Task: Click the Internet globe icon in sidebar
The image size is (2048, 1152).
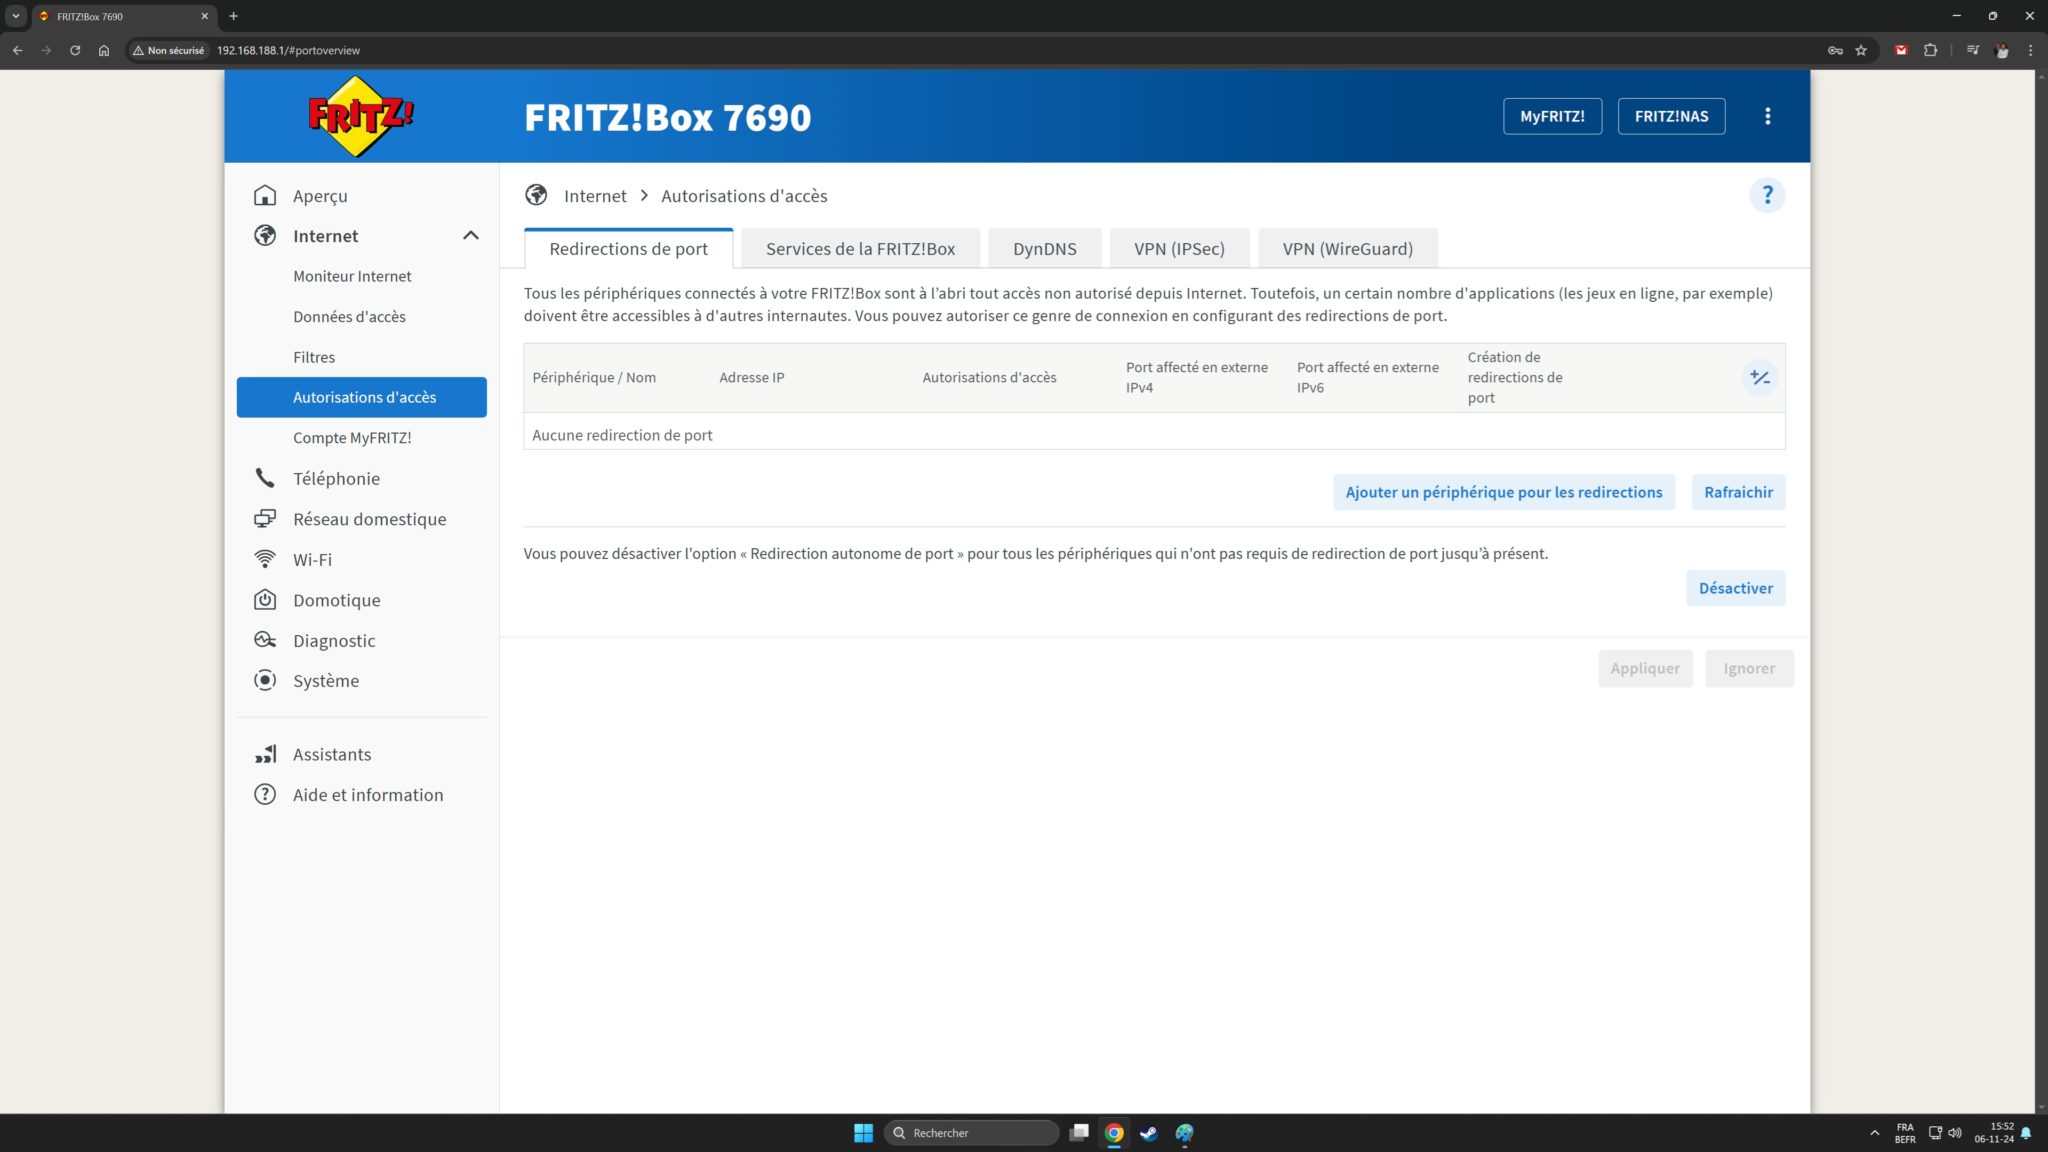Action: point(265,236)
